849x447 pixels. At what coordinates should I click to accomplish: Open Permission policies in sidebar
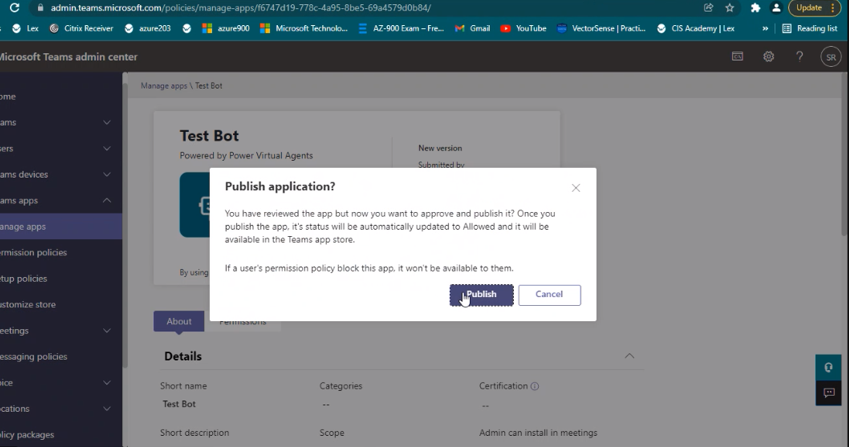[x=61, y=252]
